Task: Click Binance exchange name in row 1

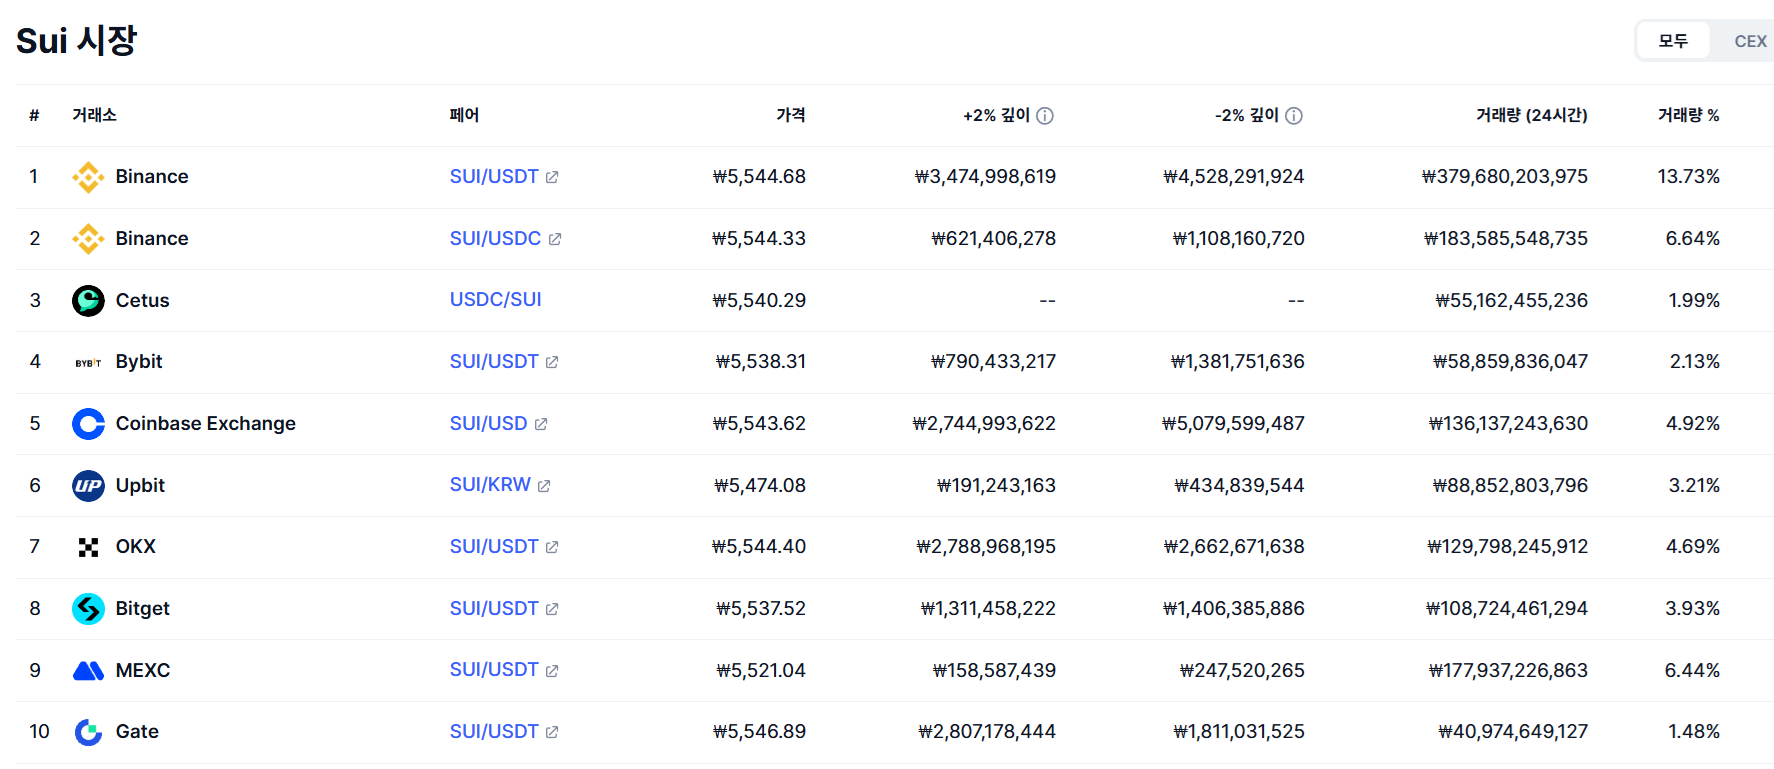Action: coord(152,176)
